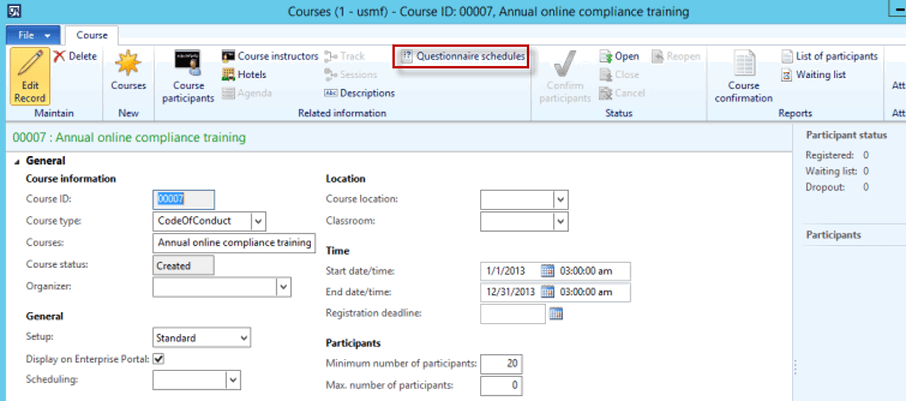Open Waiting list report

814,75
